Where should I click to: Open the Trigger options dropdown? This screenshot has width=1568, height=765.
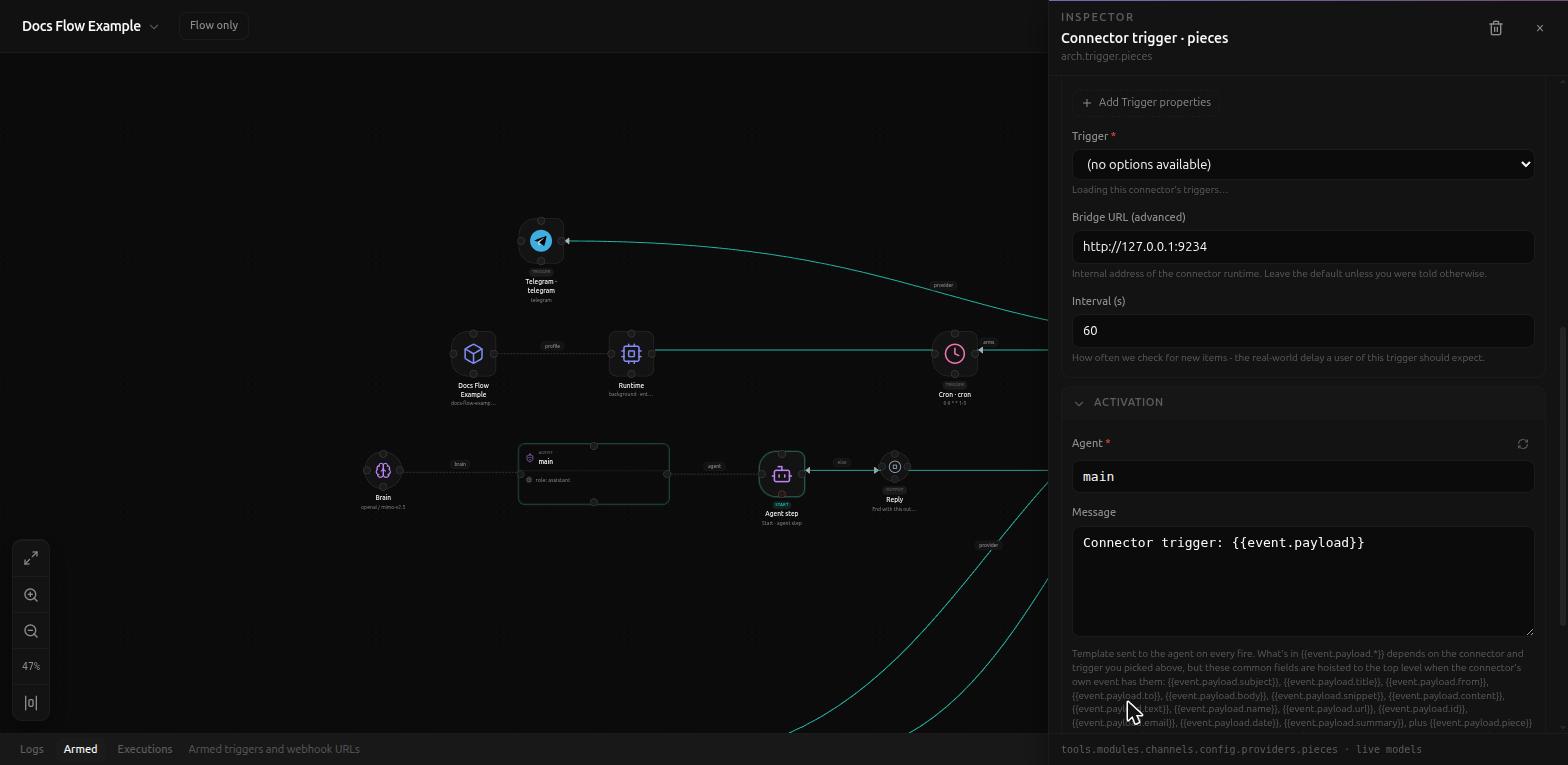pyautogui.click(x=1303, y=164)
